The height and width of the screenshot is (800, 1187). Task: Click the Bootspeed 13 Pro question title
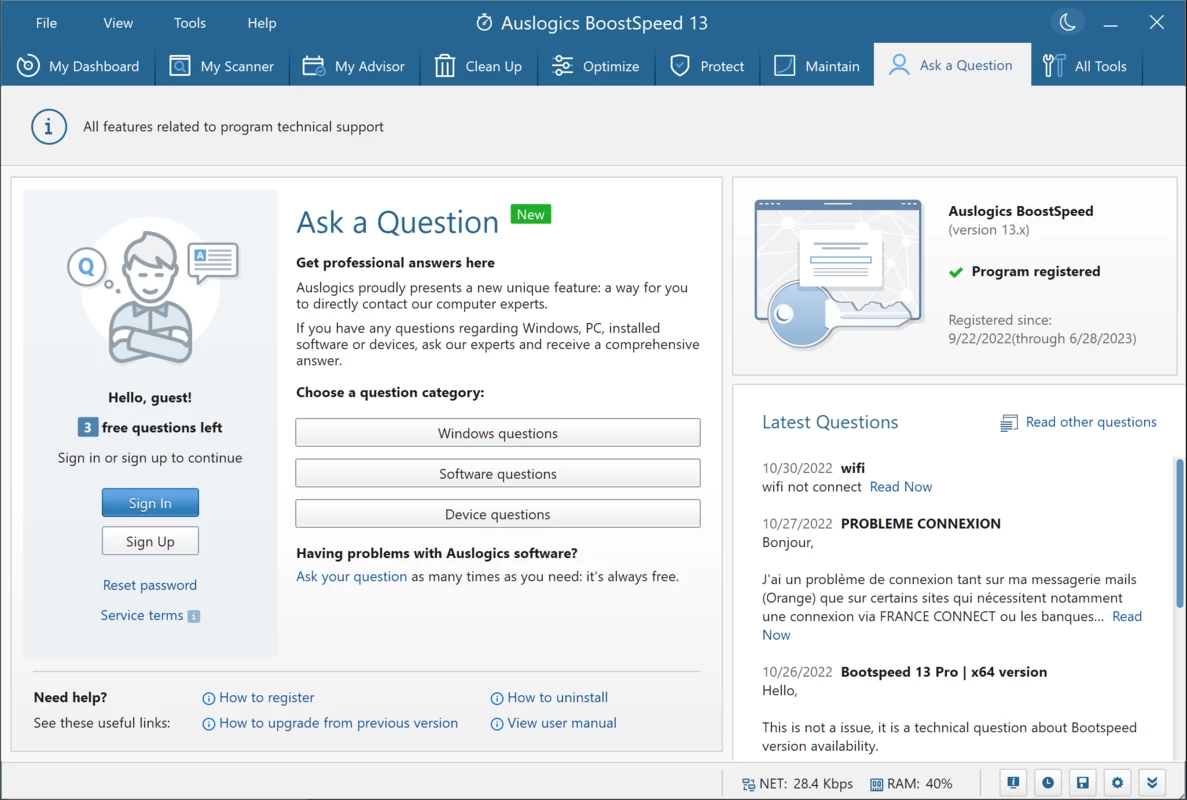[x=944, y=671]
